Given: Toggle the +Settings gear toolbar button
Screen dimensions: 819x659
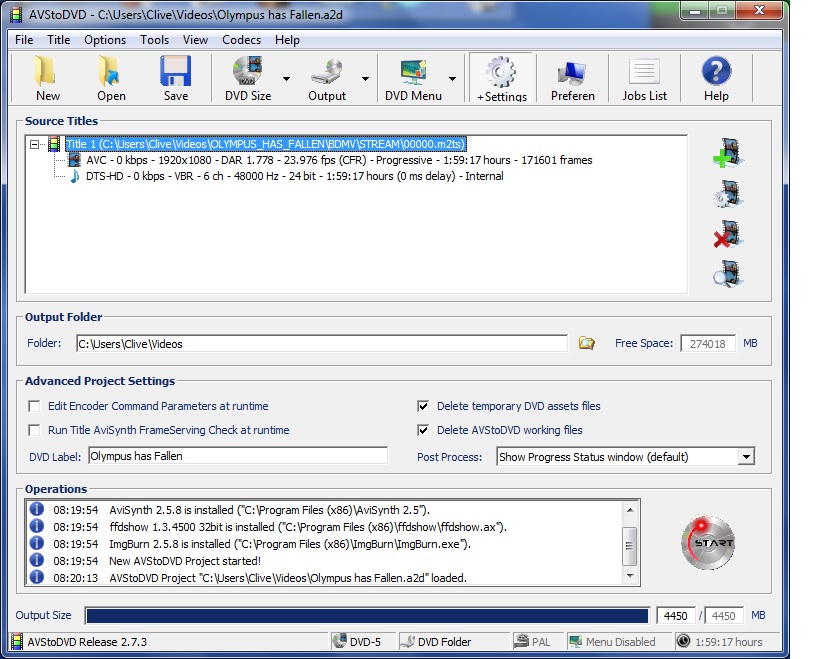Looking at the screenshot, I should click(x=501, y=78).
